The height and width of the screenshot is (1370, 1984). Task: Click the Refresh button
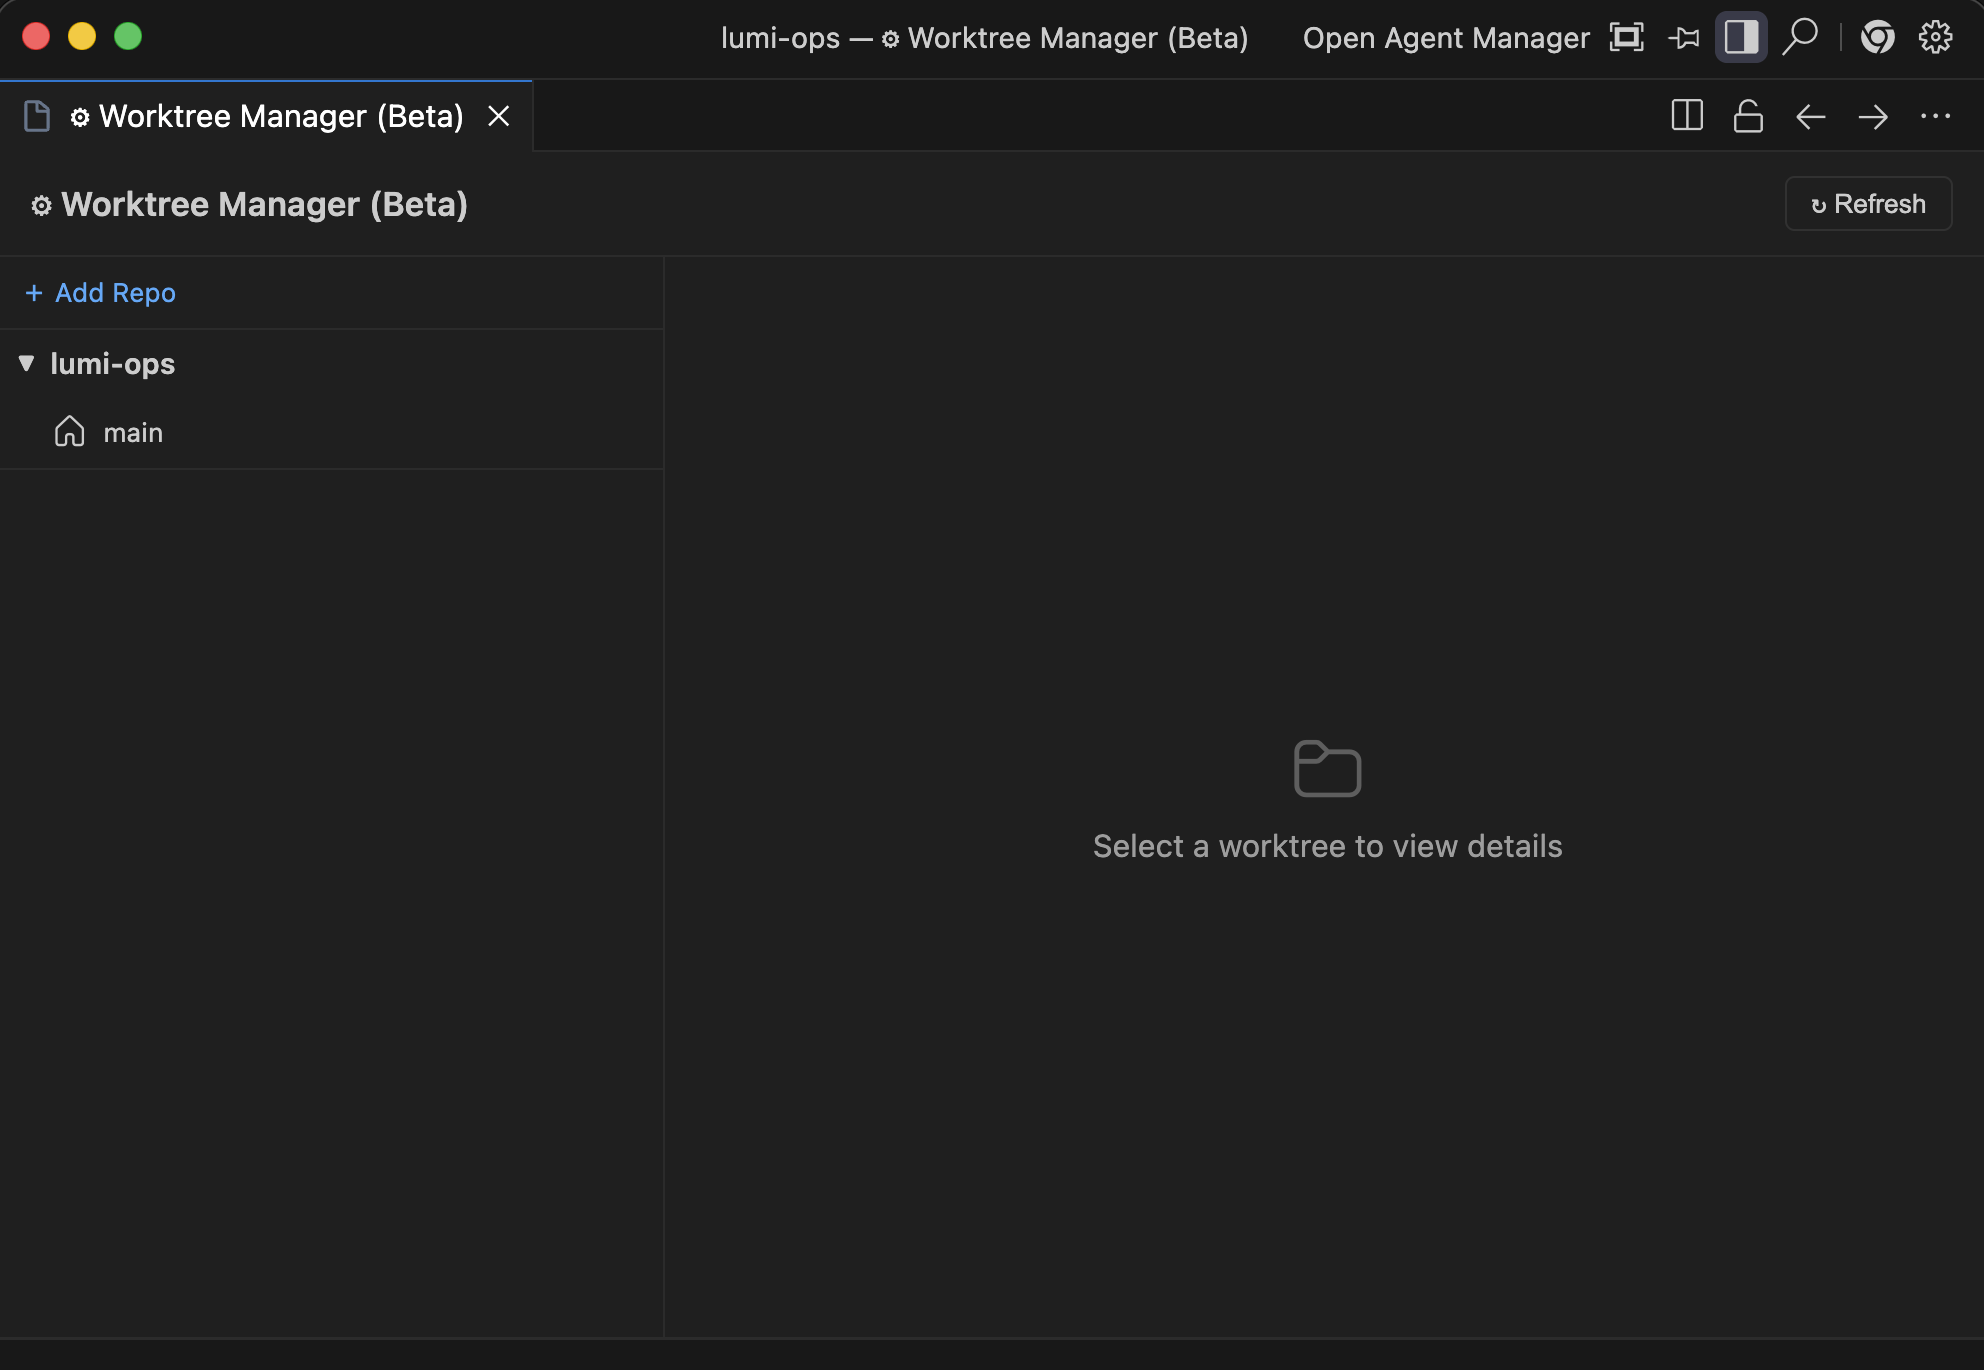[1867, 203]
